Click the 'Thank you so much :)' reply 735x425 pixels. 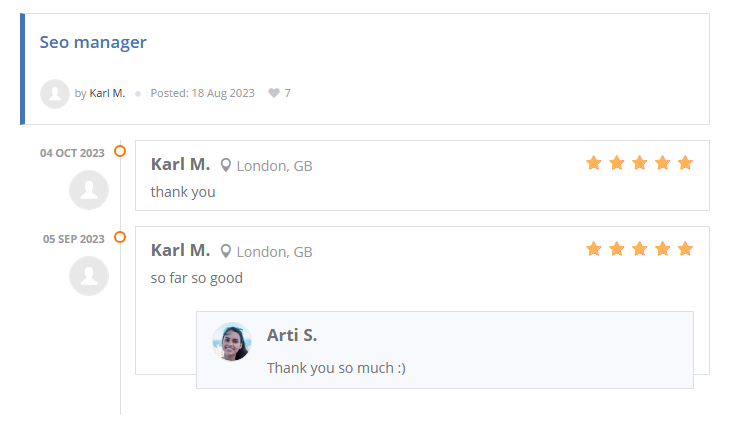(336, 368)
